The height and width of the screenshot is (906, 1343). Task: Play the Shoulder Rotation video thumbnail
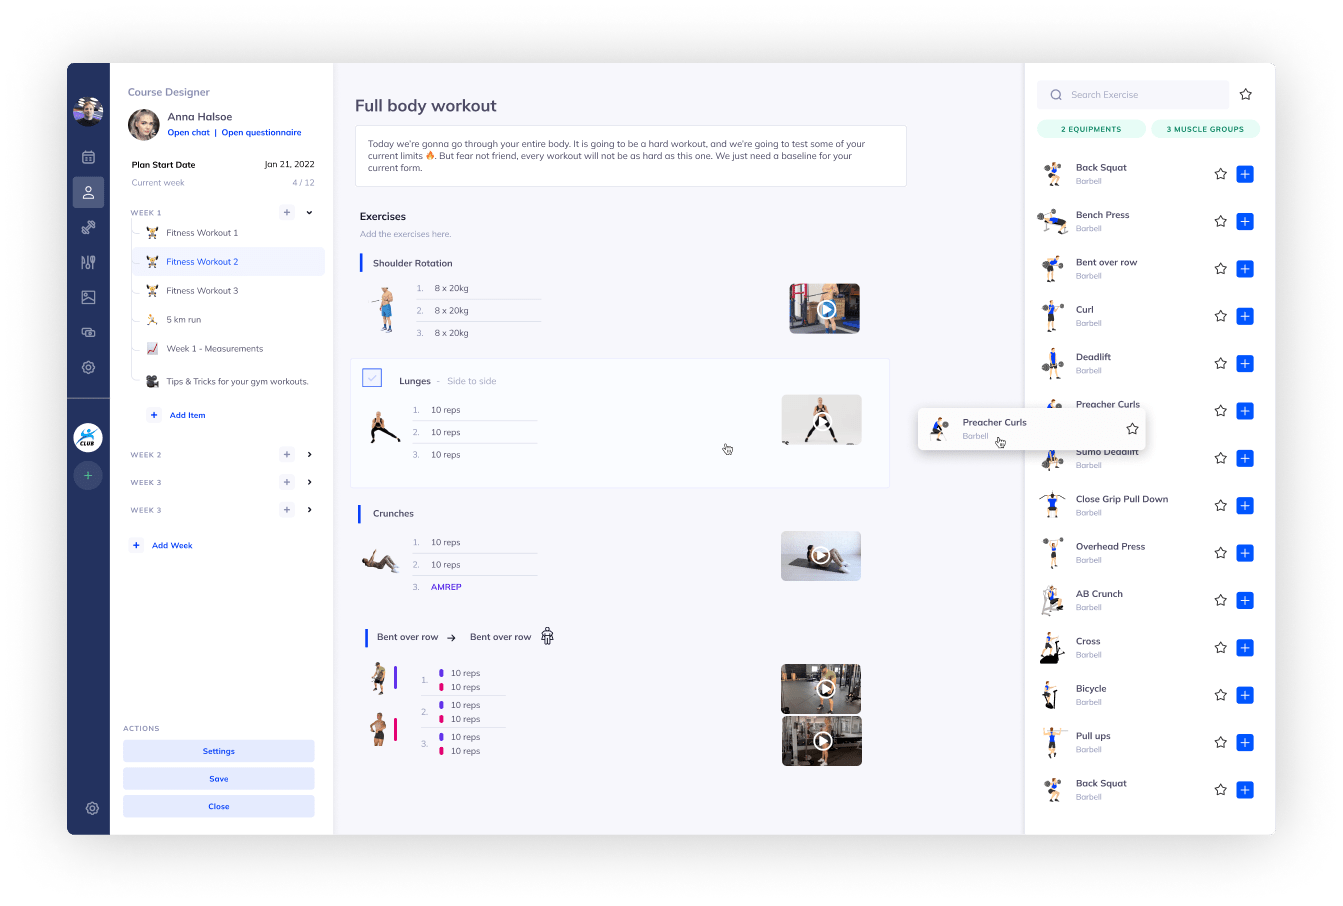pyautogui.click(x=825, y=308)
